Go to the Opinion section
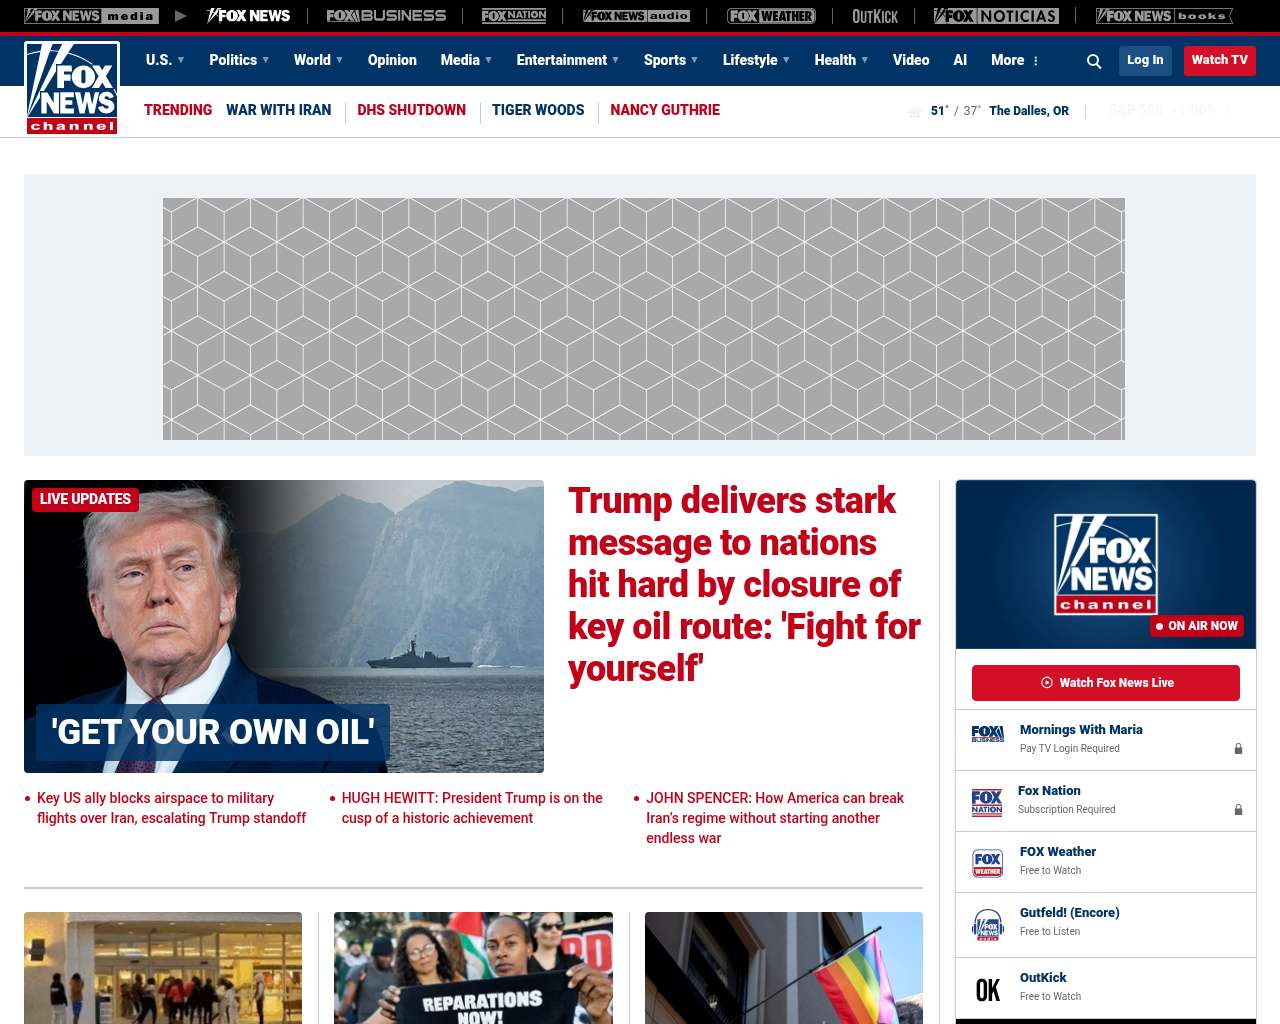This screenshot has width=1280, height=1024. click(392, 60)
